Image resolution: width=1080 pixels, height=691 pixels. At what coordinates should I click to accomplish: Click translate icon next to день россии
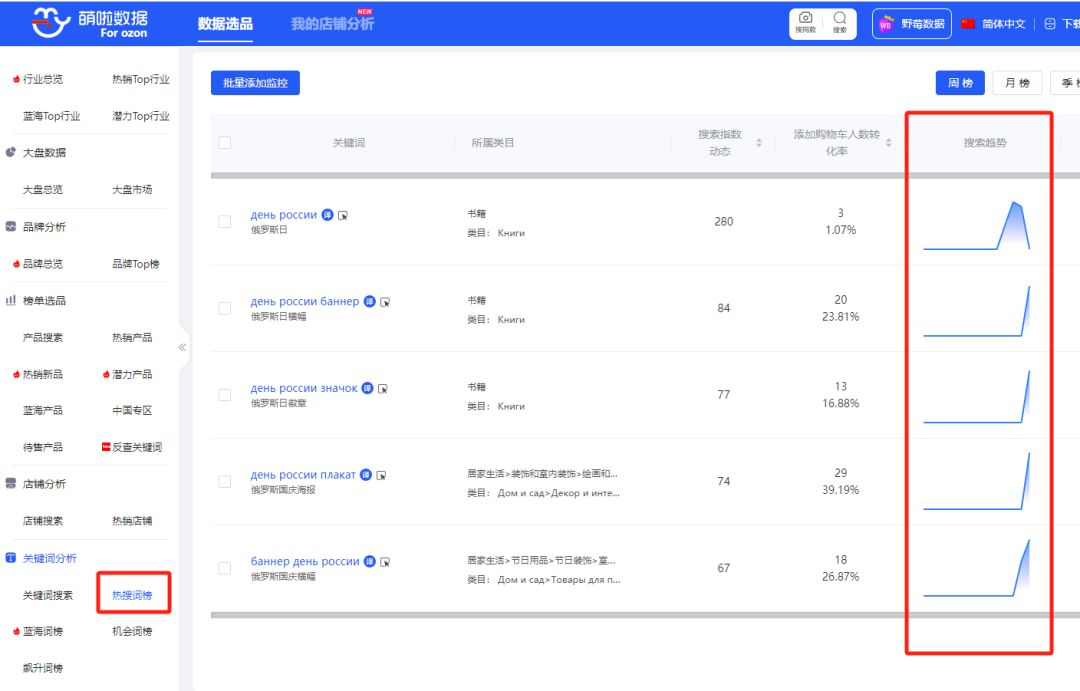point(327,215)
